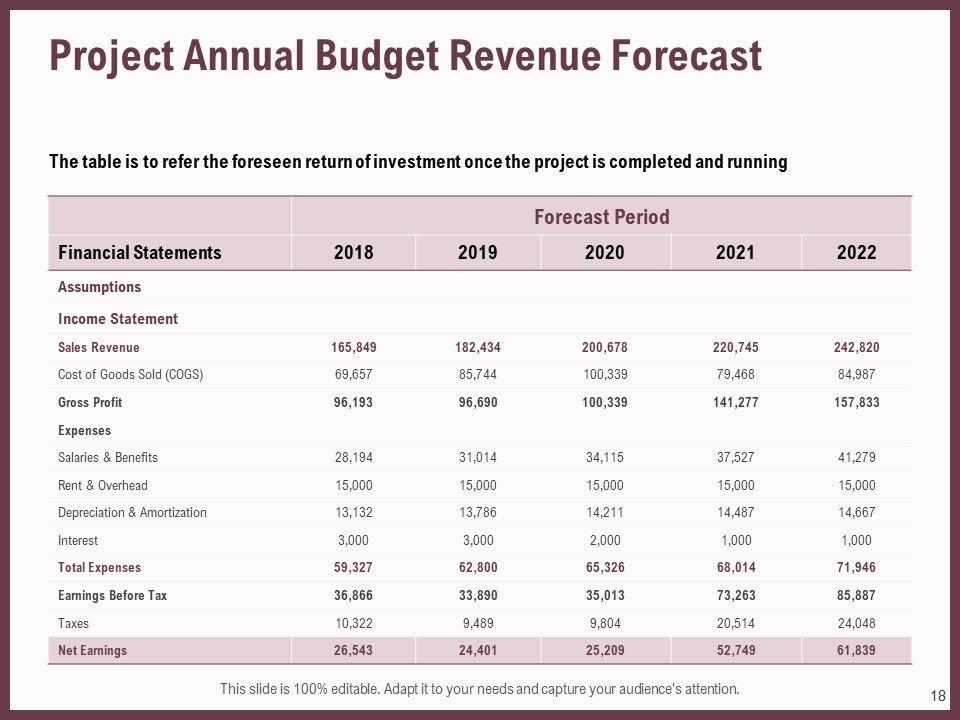Screen dimensions: 960x720
Task: Click the Assumptions row label
Action: click(99, 287)
